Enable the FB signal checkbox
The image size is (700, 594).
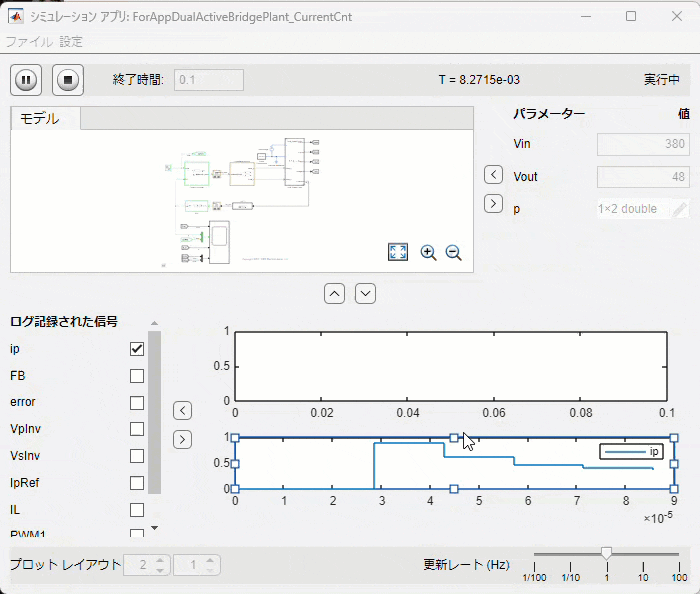pos(137,376)
